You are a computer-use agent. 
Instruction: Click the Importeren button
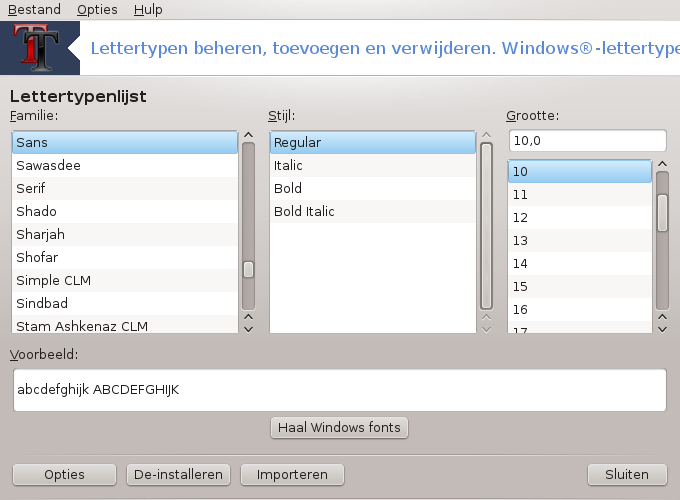click(x=292, y=474)
